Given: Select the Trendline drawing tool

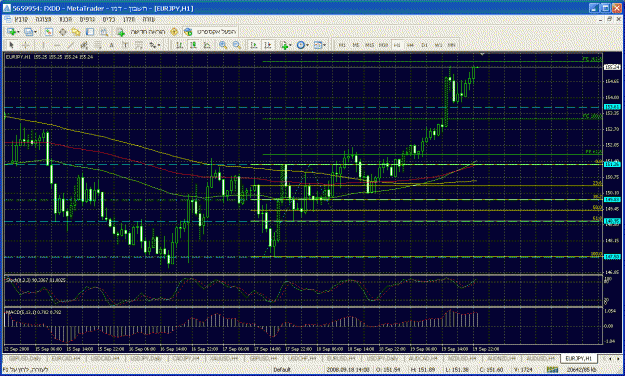Looking at the screenshot, I should point(71,45).
